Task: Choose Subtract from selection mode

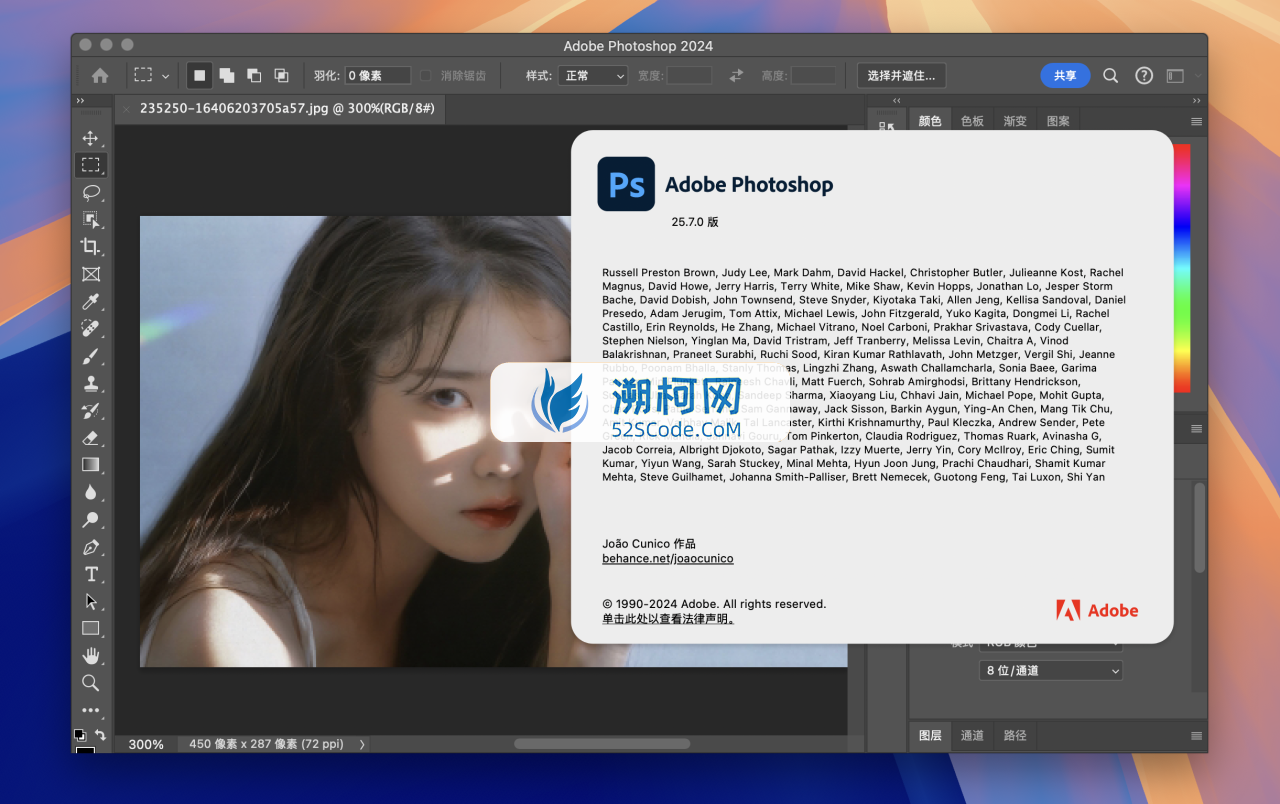Action: tap(254, 75)
